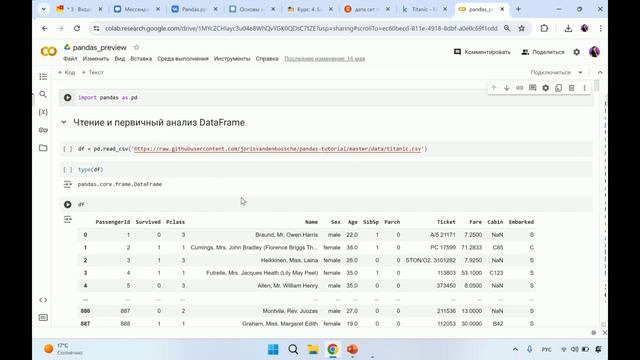Move cell down arrow in cell toolbar
Image resolution: width=640 pixels, height=360 pixels.
pyautogui.click(x=507, y=88)
